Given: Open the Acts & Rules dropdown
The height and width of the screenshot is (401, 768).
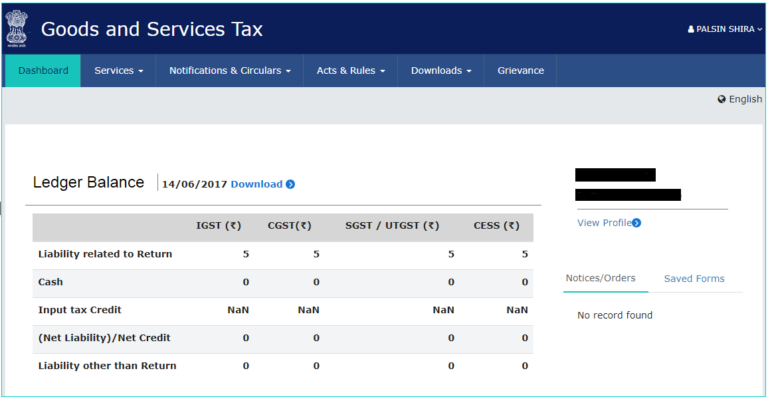Looking at the screenshot, I should pyautogui.click(x=350, y=71).
